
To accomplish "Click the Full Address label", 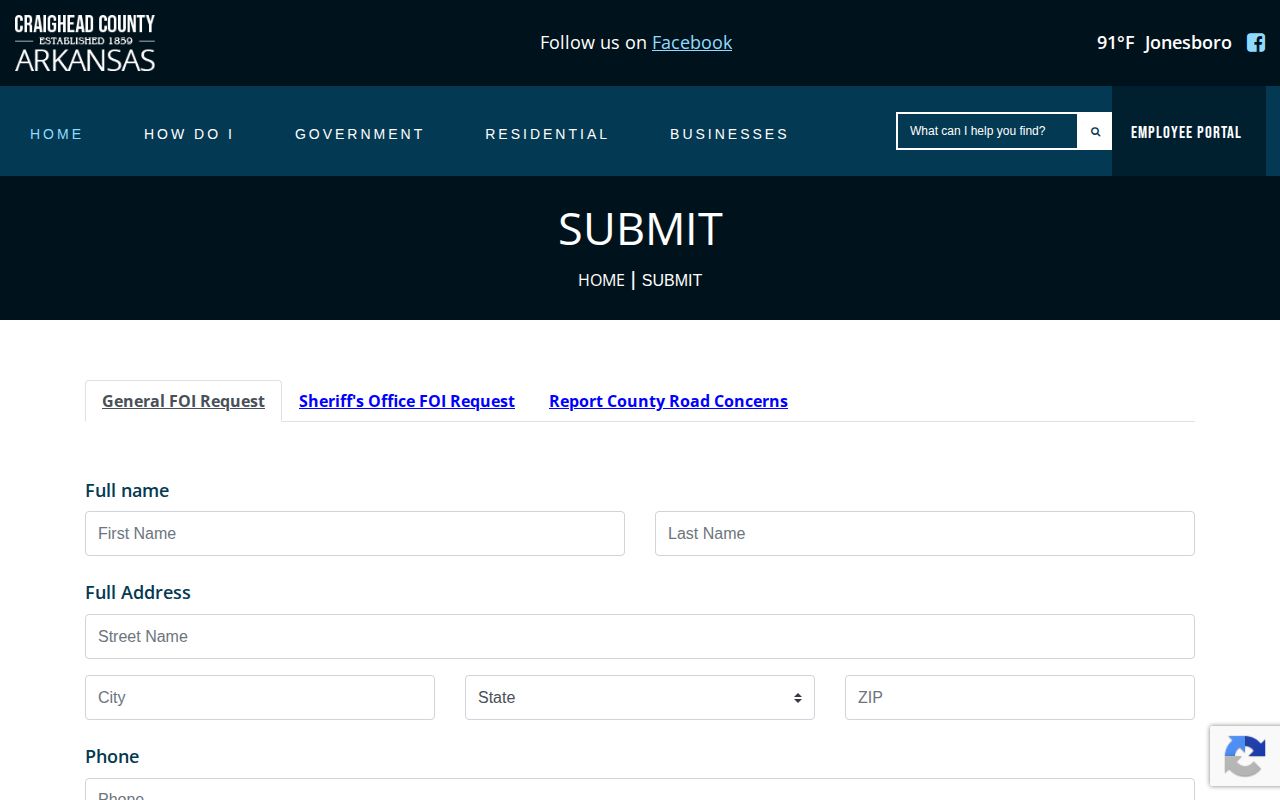I will pyautogui.click(x=138, y=592).
